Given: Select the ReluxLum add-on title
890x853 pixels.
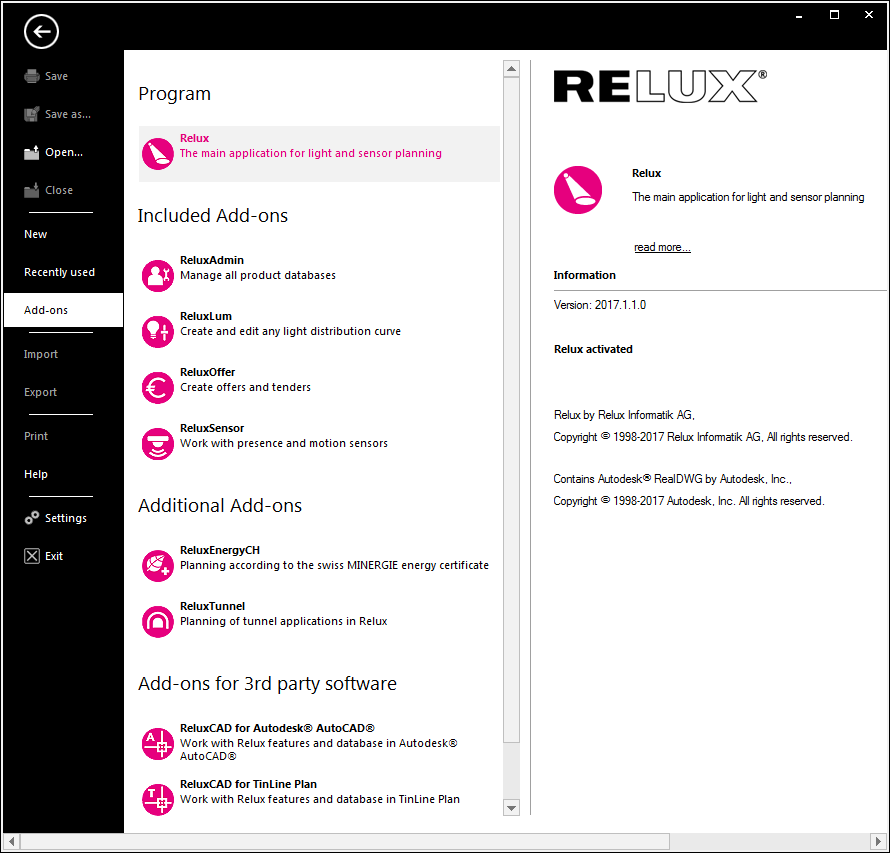Looking at the screenshot, I should tap(205, 317).
